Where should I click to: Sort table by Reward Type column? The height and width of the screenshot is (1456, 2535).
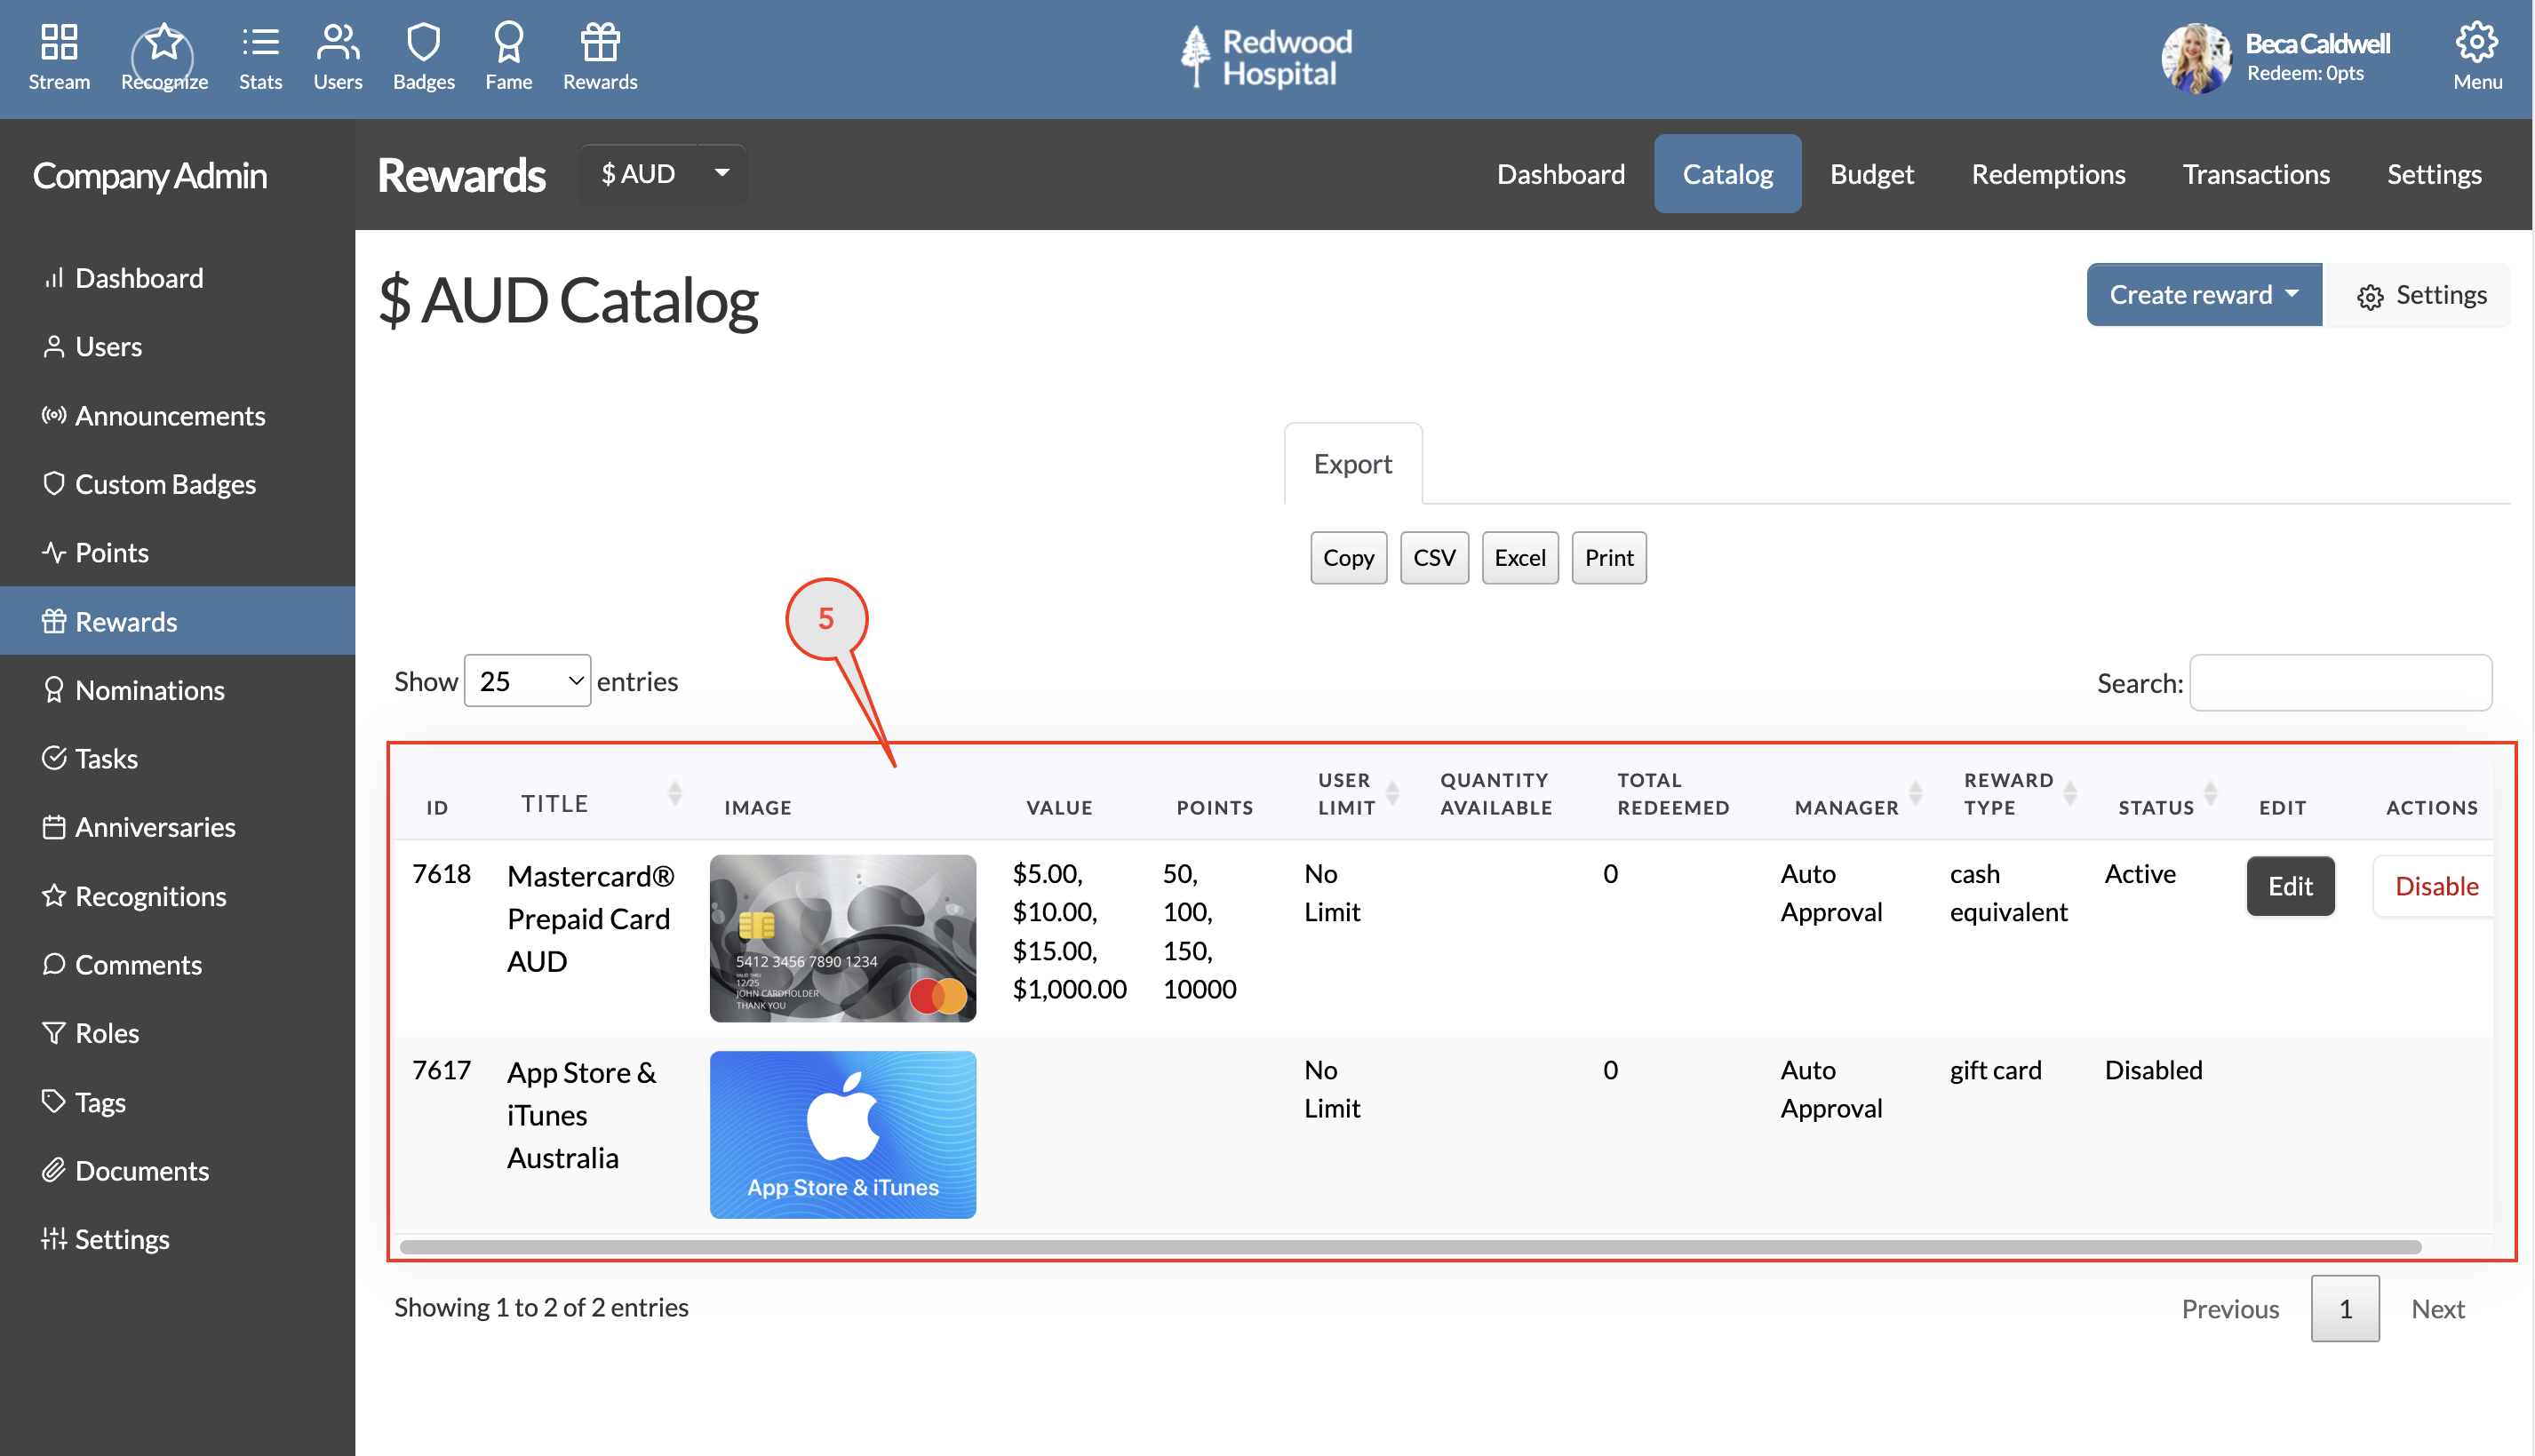coord(2017,794)
